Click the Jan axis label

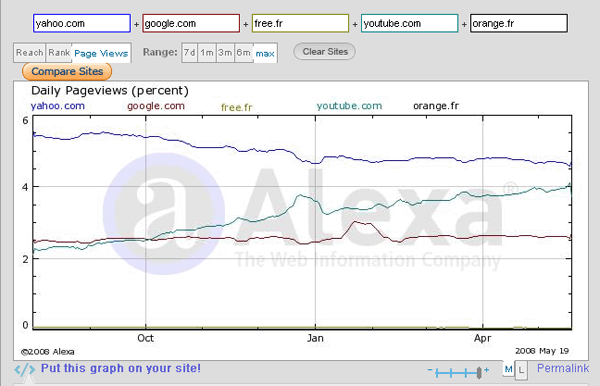pos(315,338)
